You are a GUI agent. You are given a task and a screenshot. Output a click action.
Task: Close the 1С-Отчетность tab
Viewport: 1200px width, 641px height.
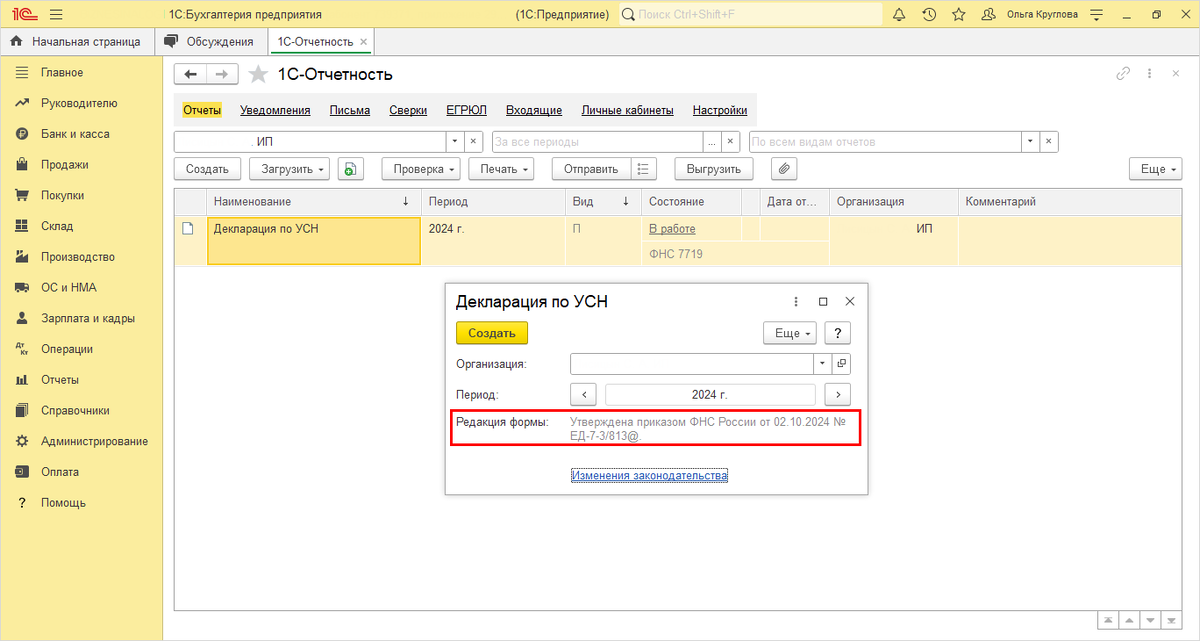click(364, 42)
